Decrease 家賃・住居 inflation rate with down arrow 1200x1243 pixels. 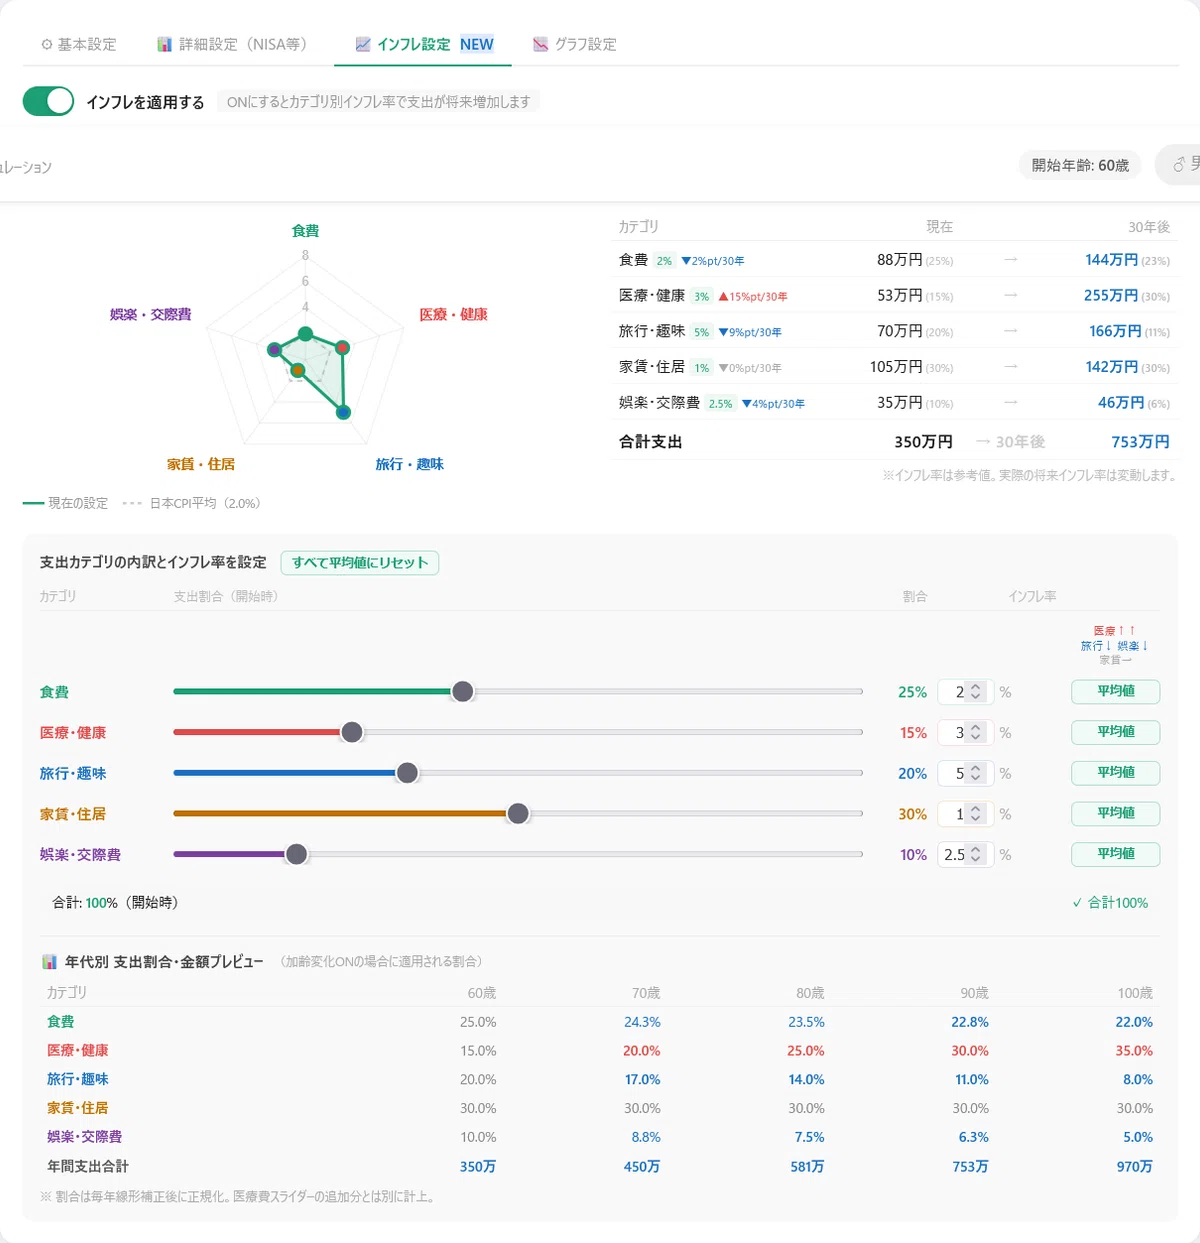click(977, 820)
